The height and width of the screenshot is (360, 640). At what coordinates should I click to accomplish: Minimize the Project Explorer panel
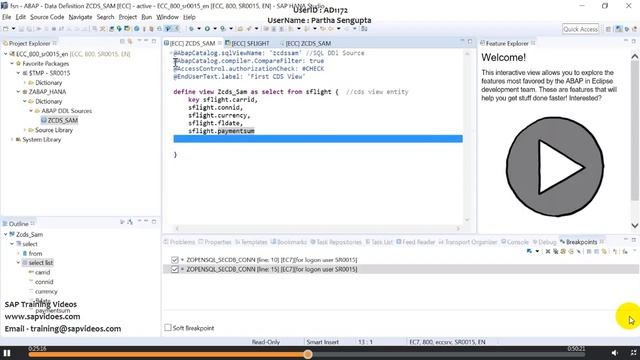[x=146, y=41]
